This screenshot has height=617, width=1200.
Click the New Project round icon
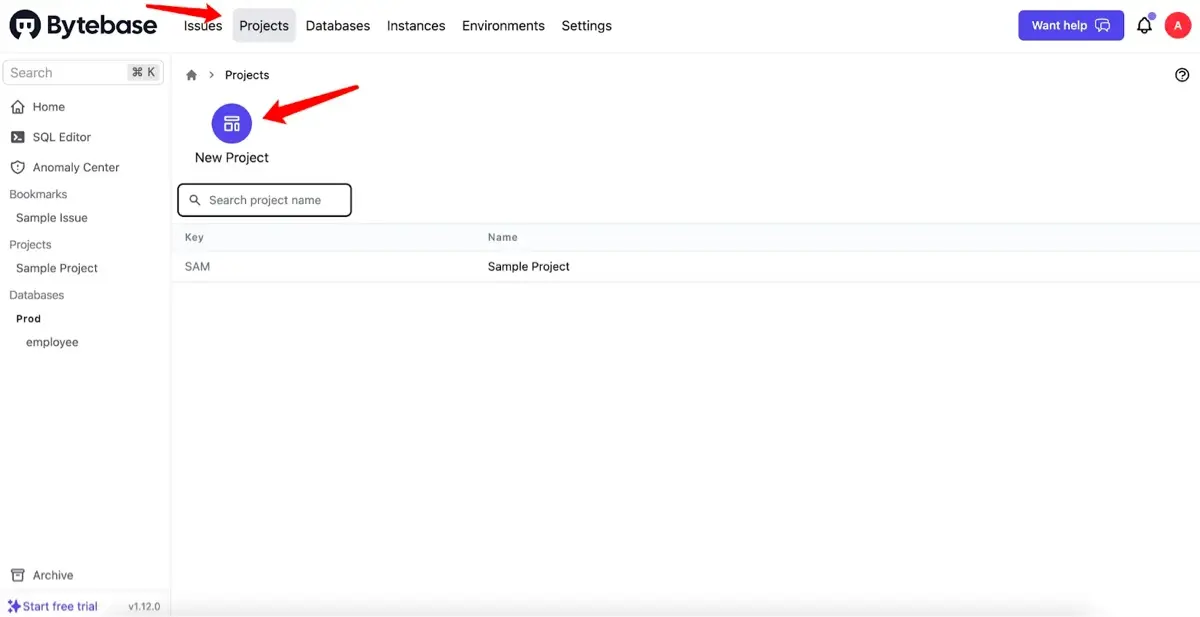coord(232,124)
